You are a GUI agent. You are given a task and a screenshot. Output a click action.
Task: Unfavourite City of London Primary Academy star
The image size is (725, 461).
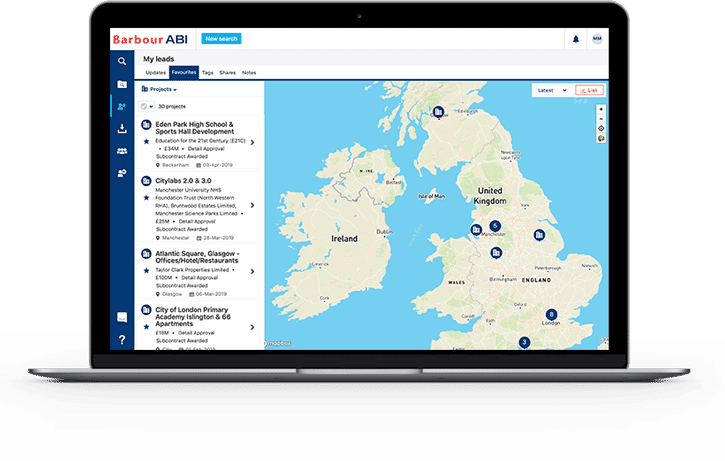click(146, 327)
